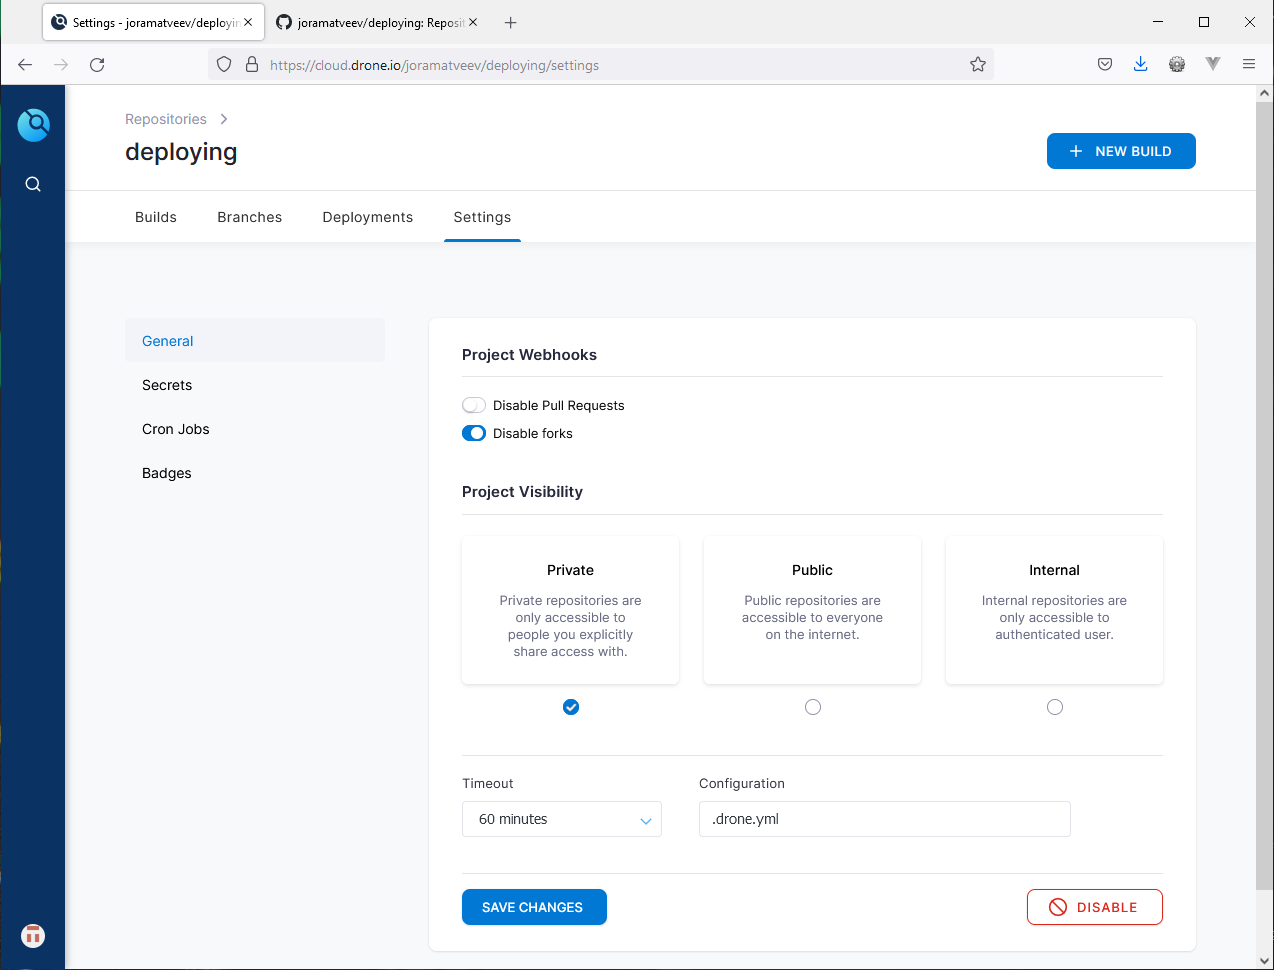Select Badges in settings sidebar

point(255,473)
